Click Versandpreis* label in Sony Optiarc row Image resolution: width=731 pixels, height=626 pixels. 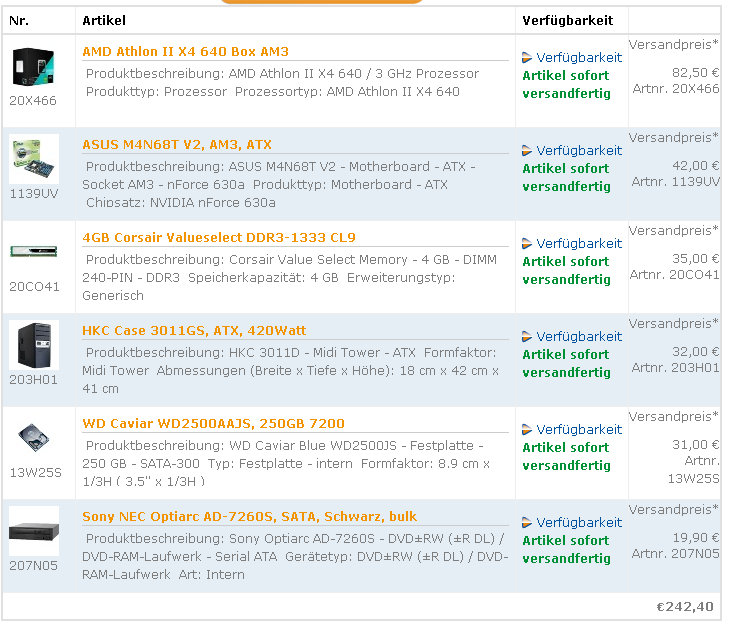(674, 509)
